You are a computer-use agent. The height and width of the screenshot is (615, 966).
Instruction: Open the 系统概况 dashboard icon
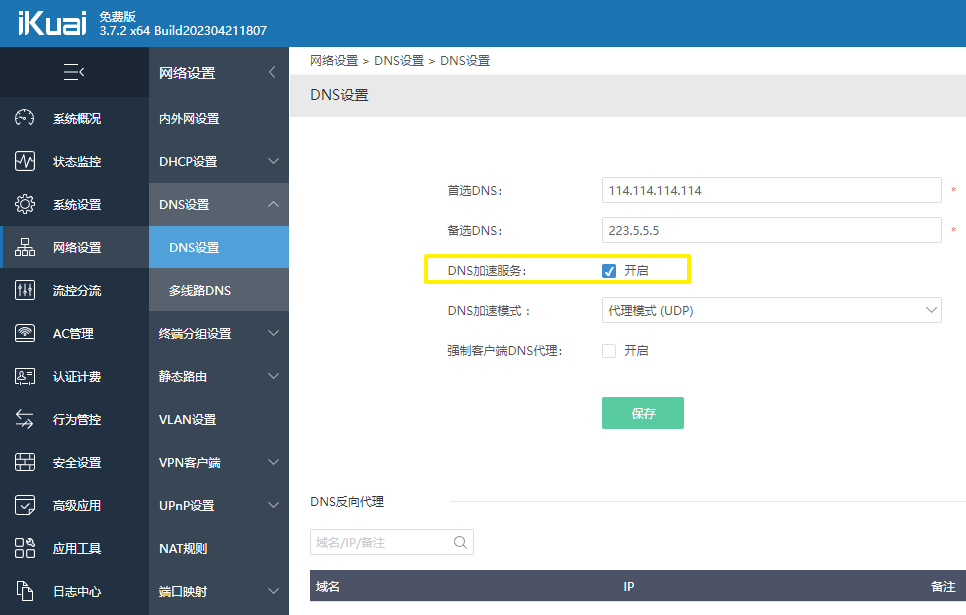(x=25, y=118)
